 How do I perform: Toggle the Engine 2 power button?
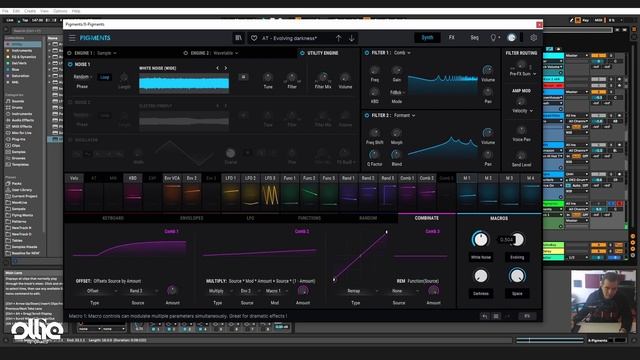[x=186, y=53]
